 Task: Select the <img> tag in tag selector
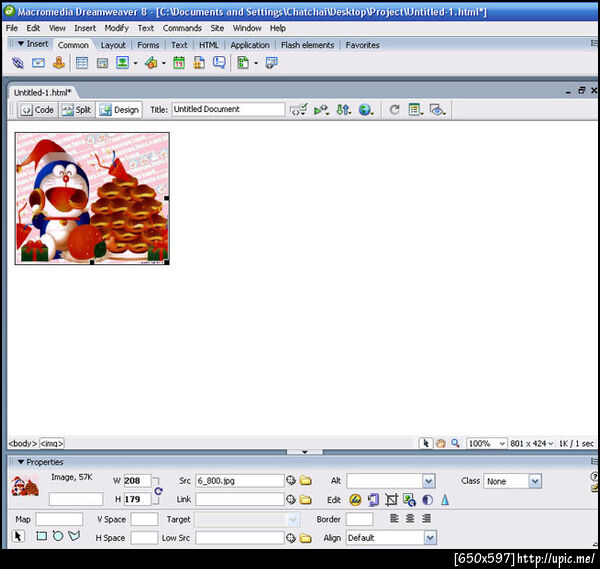52,443
